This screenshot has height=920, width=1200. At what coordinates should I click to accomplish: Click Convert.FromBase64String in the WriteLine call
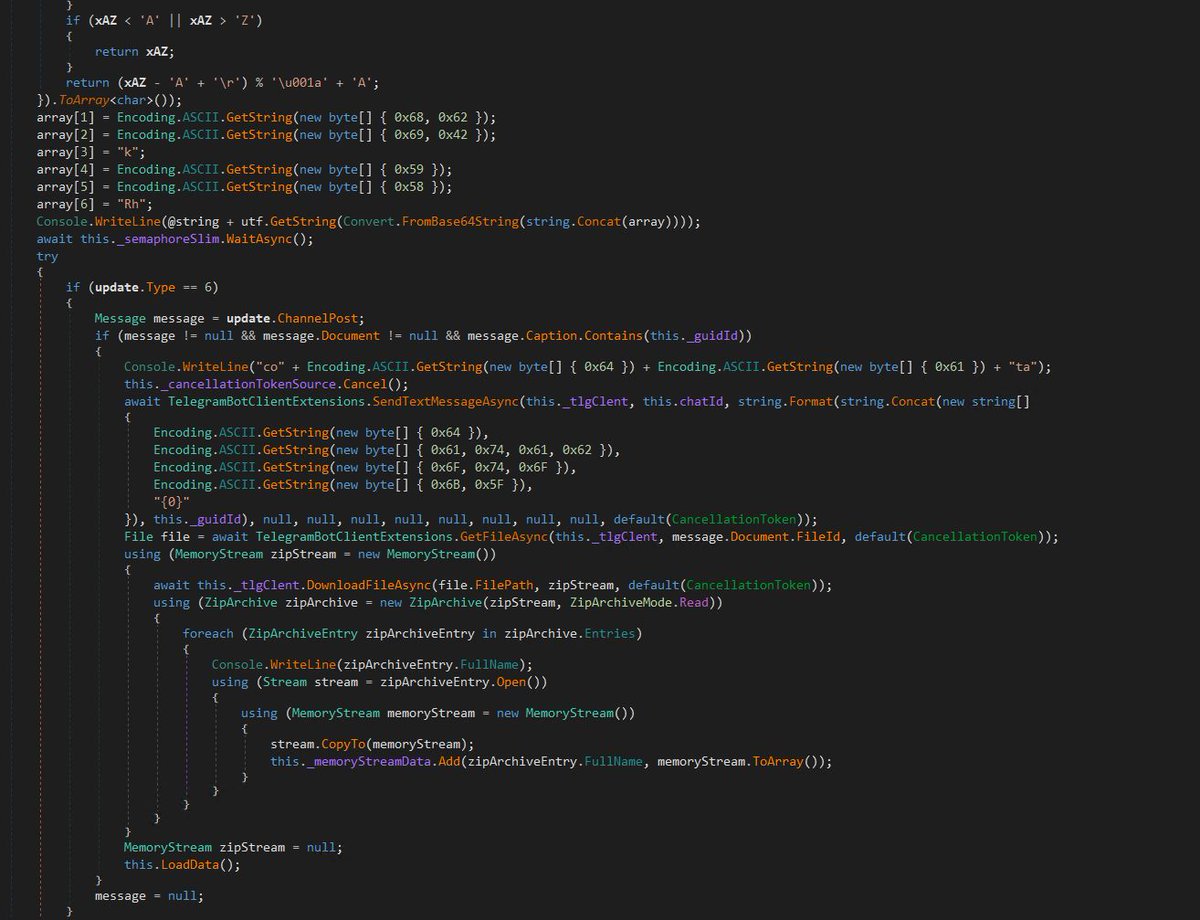click(432, 221)
